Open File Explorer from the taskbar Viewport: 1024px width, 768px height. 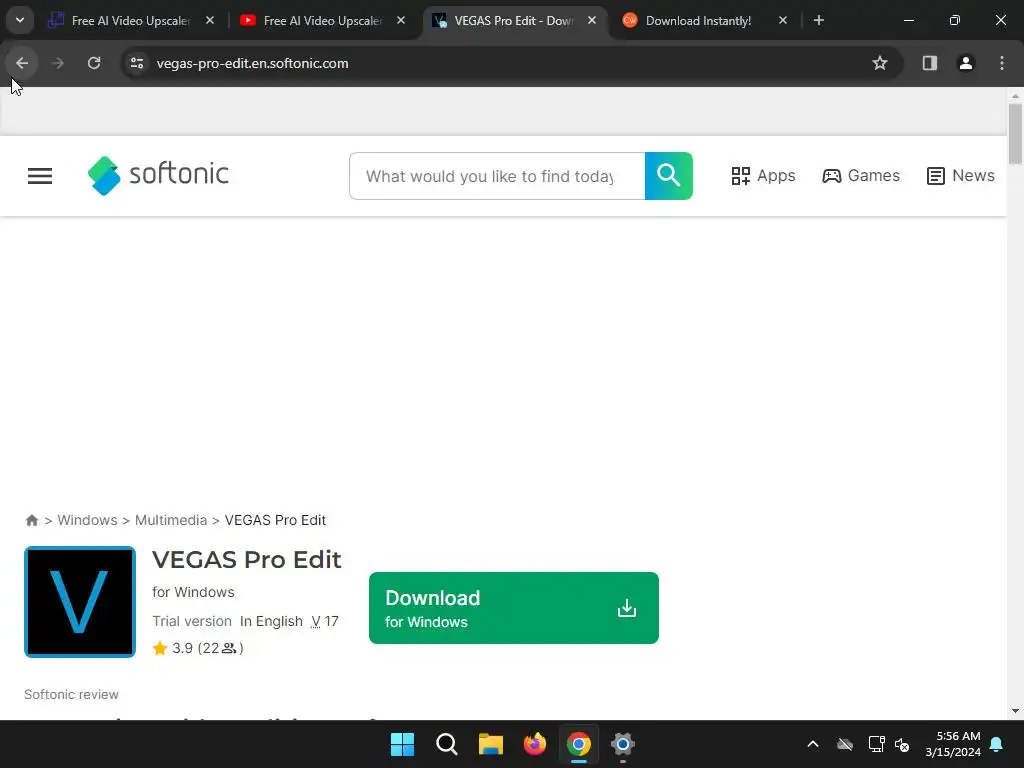click(x=490, y=744)
